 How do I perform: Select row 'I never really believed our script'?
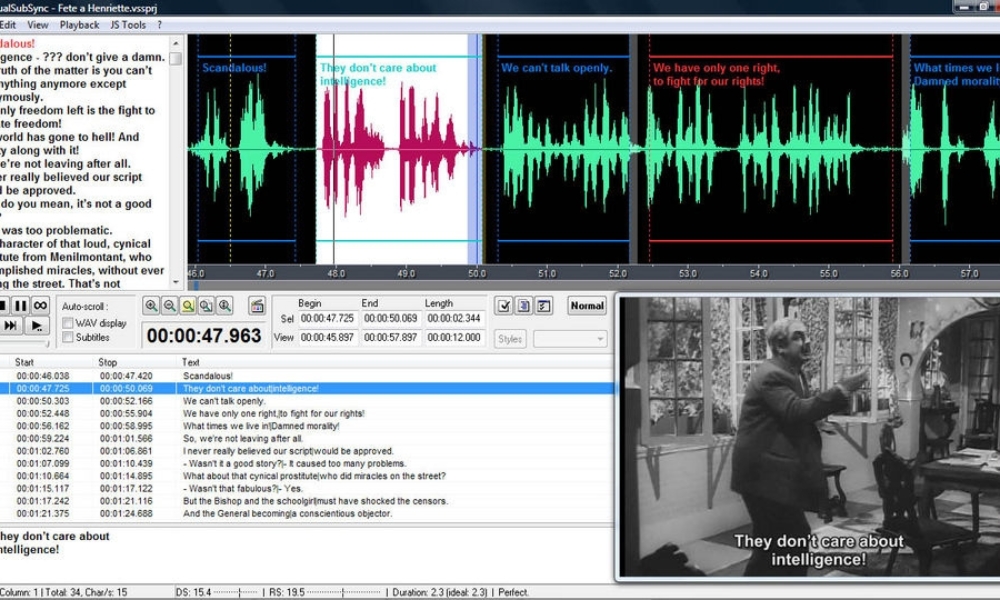point(307,451)
